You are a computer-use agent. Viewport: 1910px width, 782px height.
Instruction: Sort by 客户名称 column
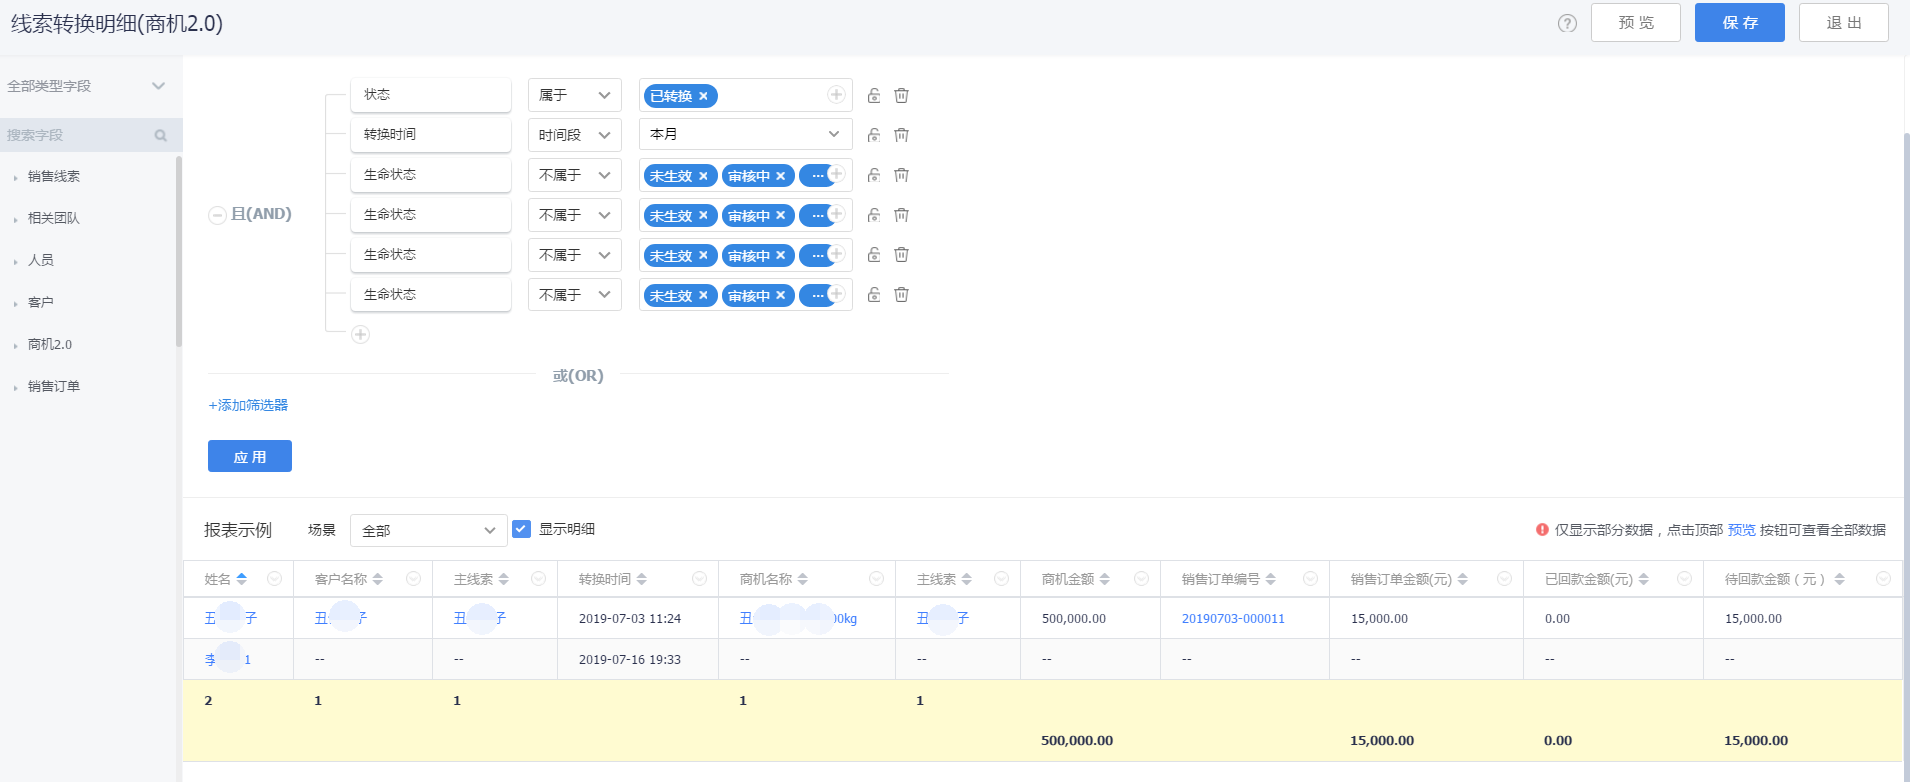pos(378,579)
